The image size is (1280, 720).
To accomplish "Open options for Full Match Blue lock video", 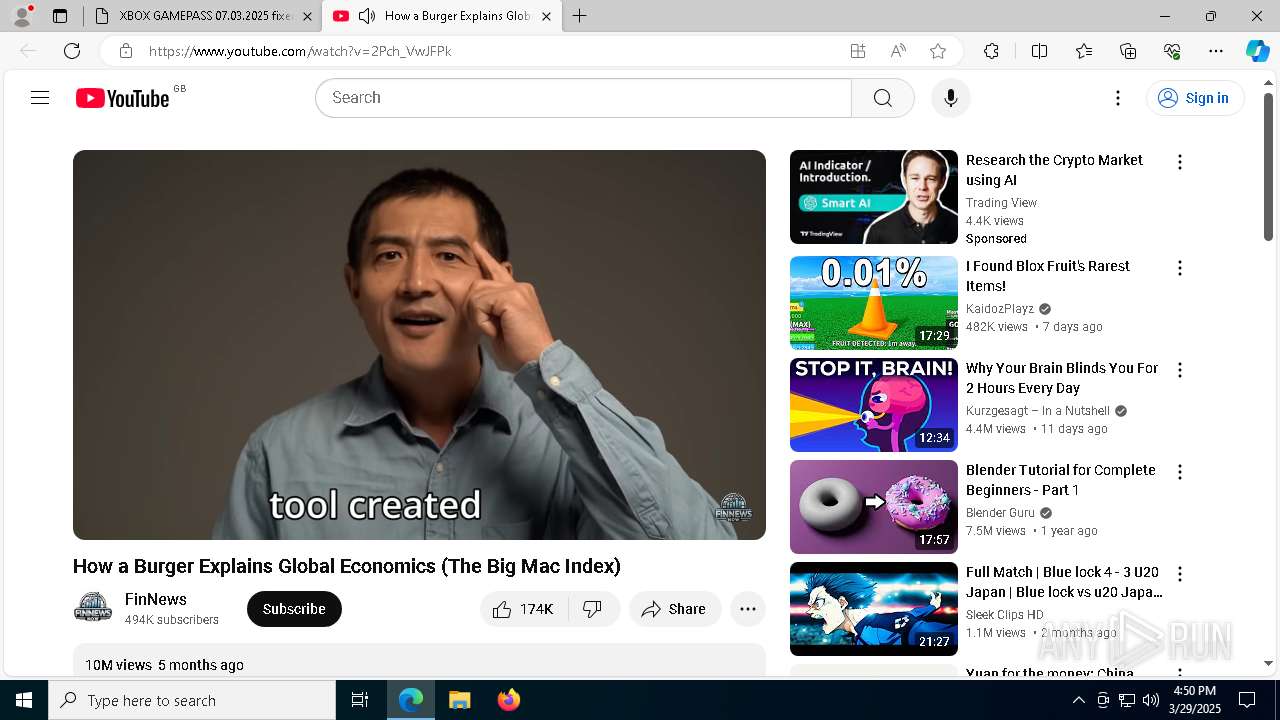I will point(1180,574).
